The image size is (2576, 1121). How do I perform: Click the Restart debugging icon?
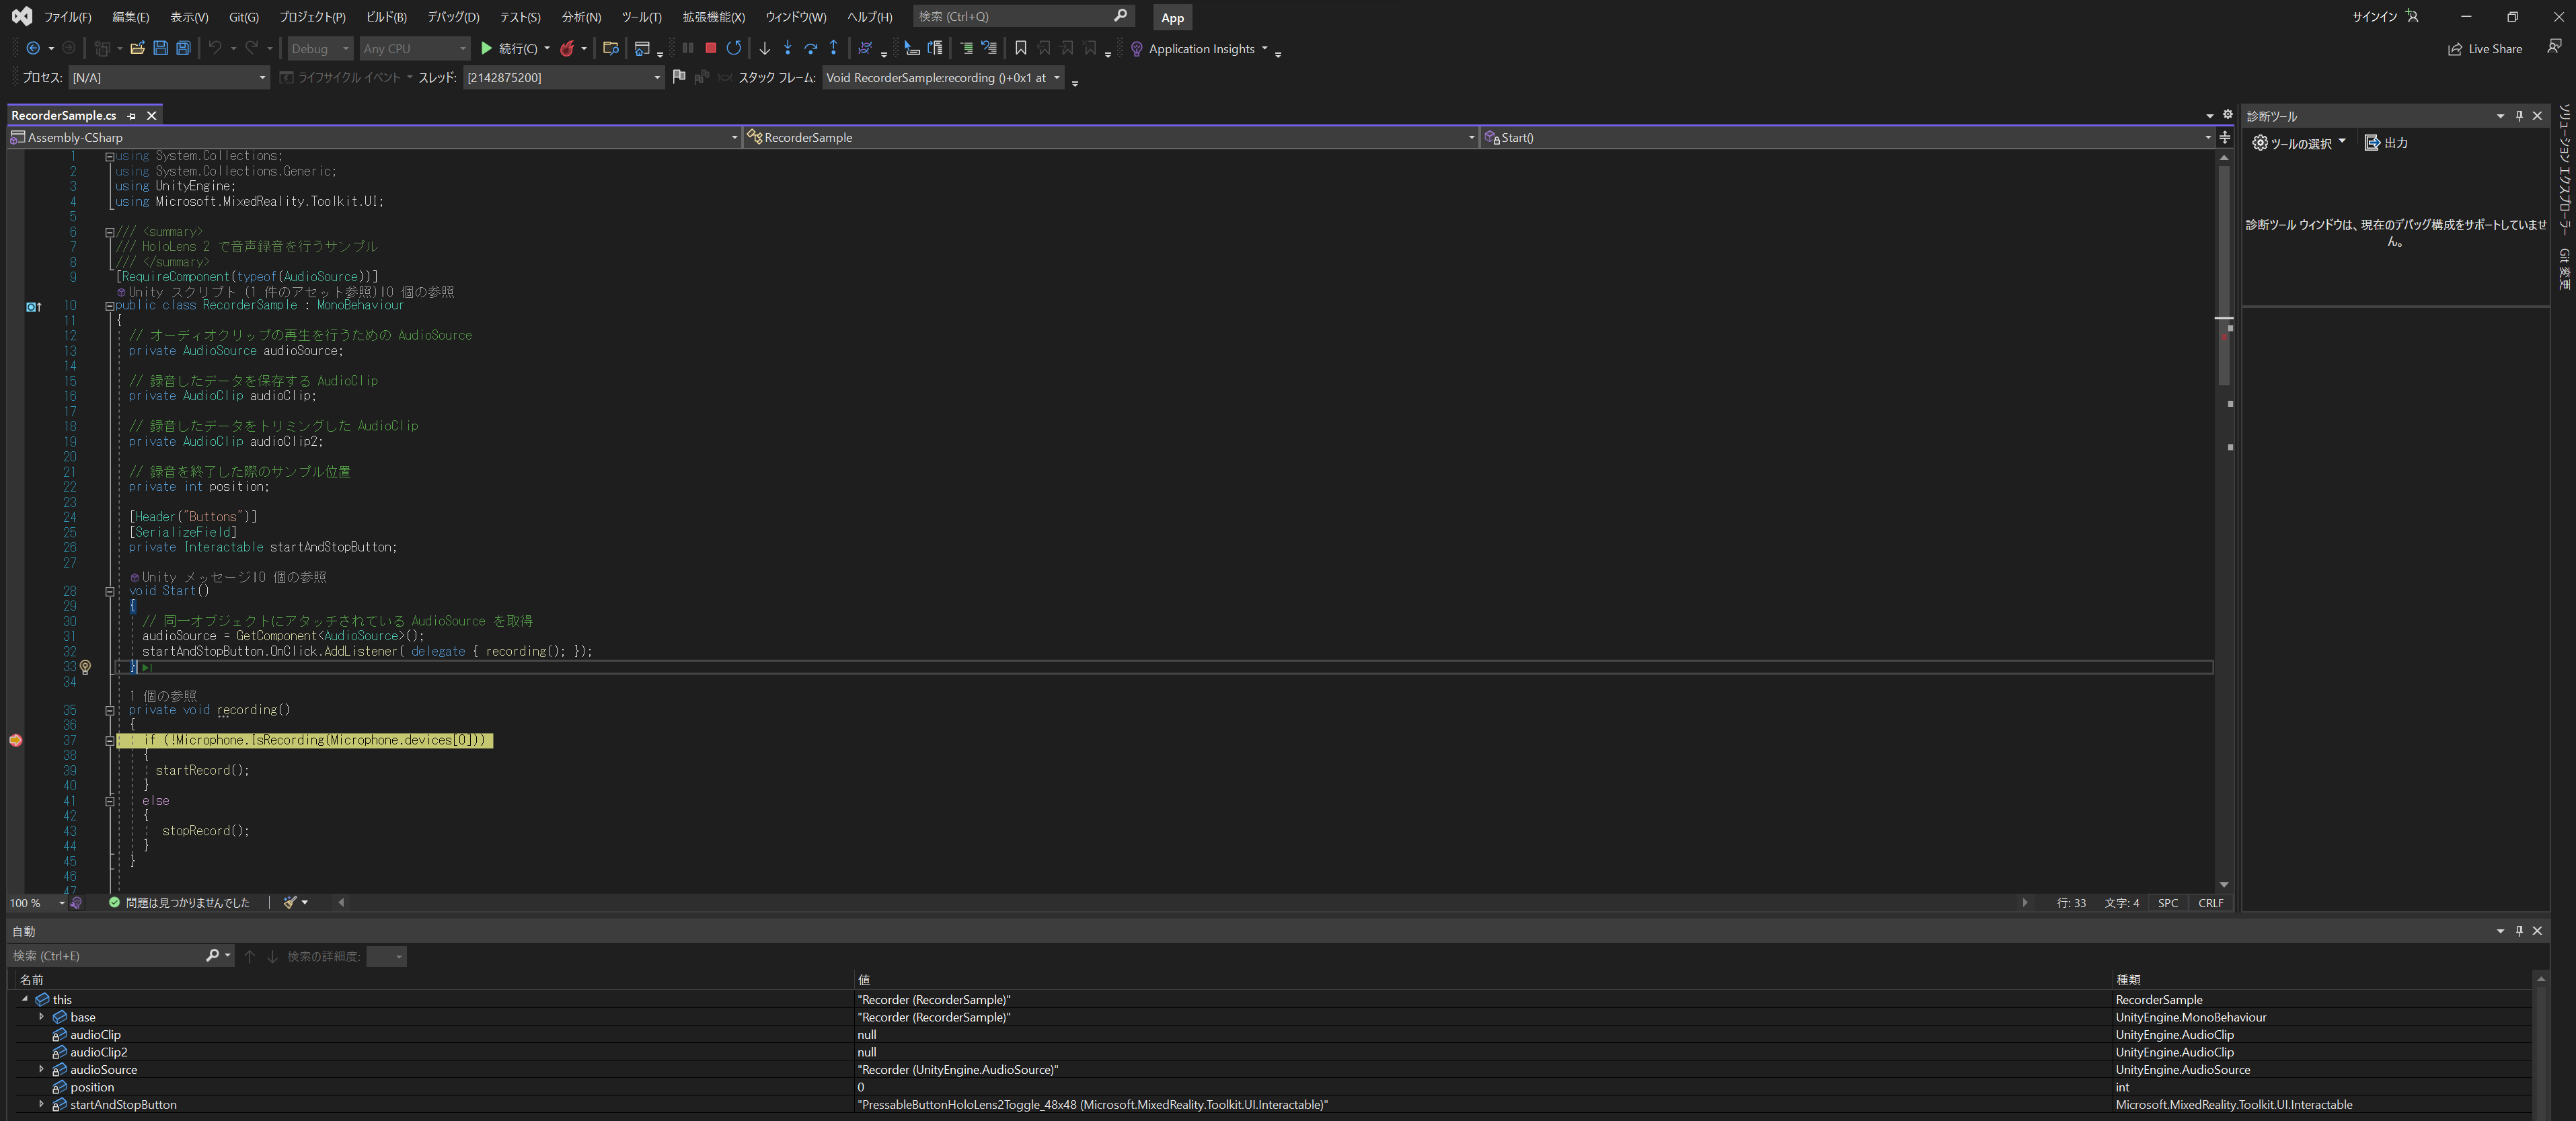tap(734, 48)
